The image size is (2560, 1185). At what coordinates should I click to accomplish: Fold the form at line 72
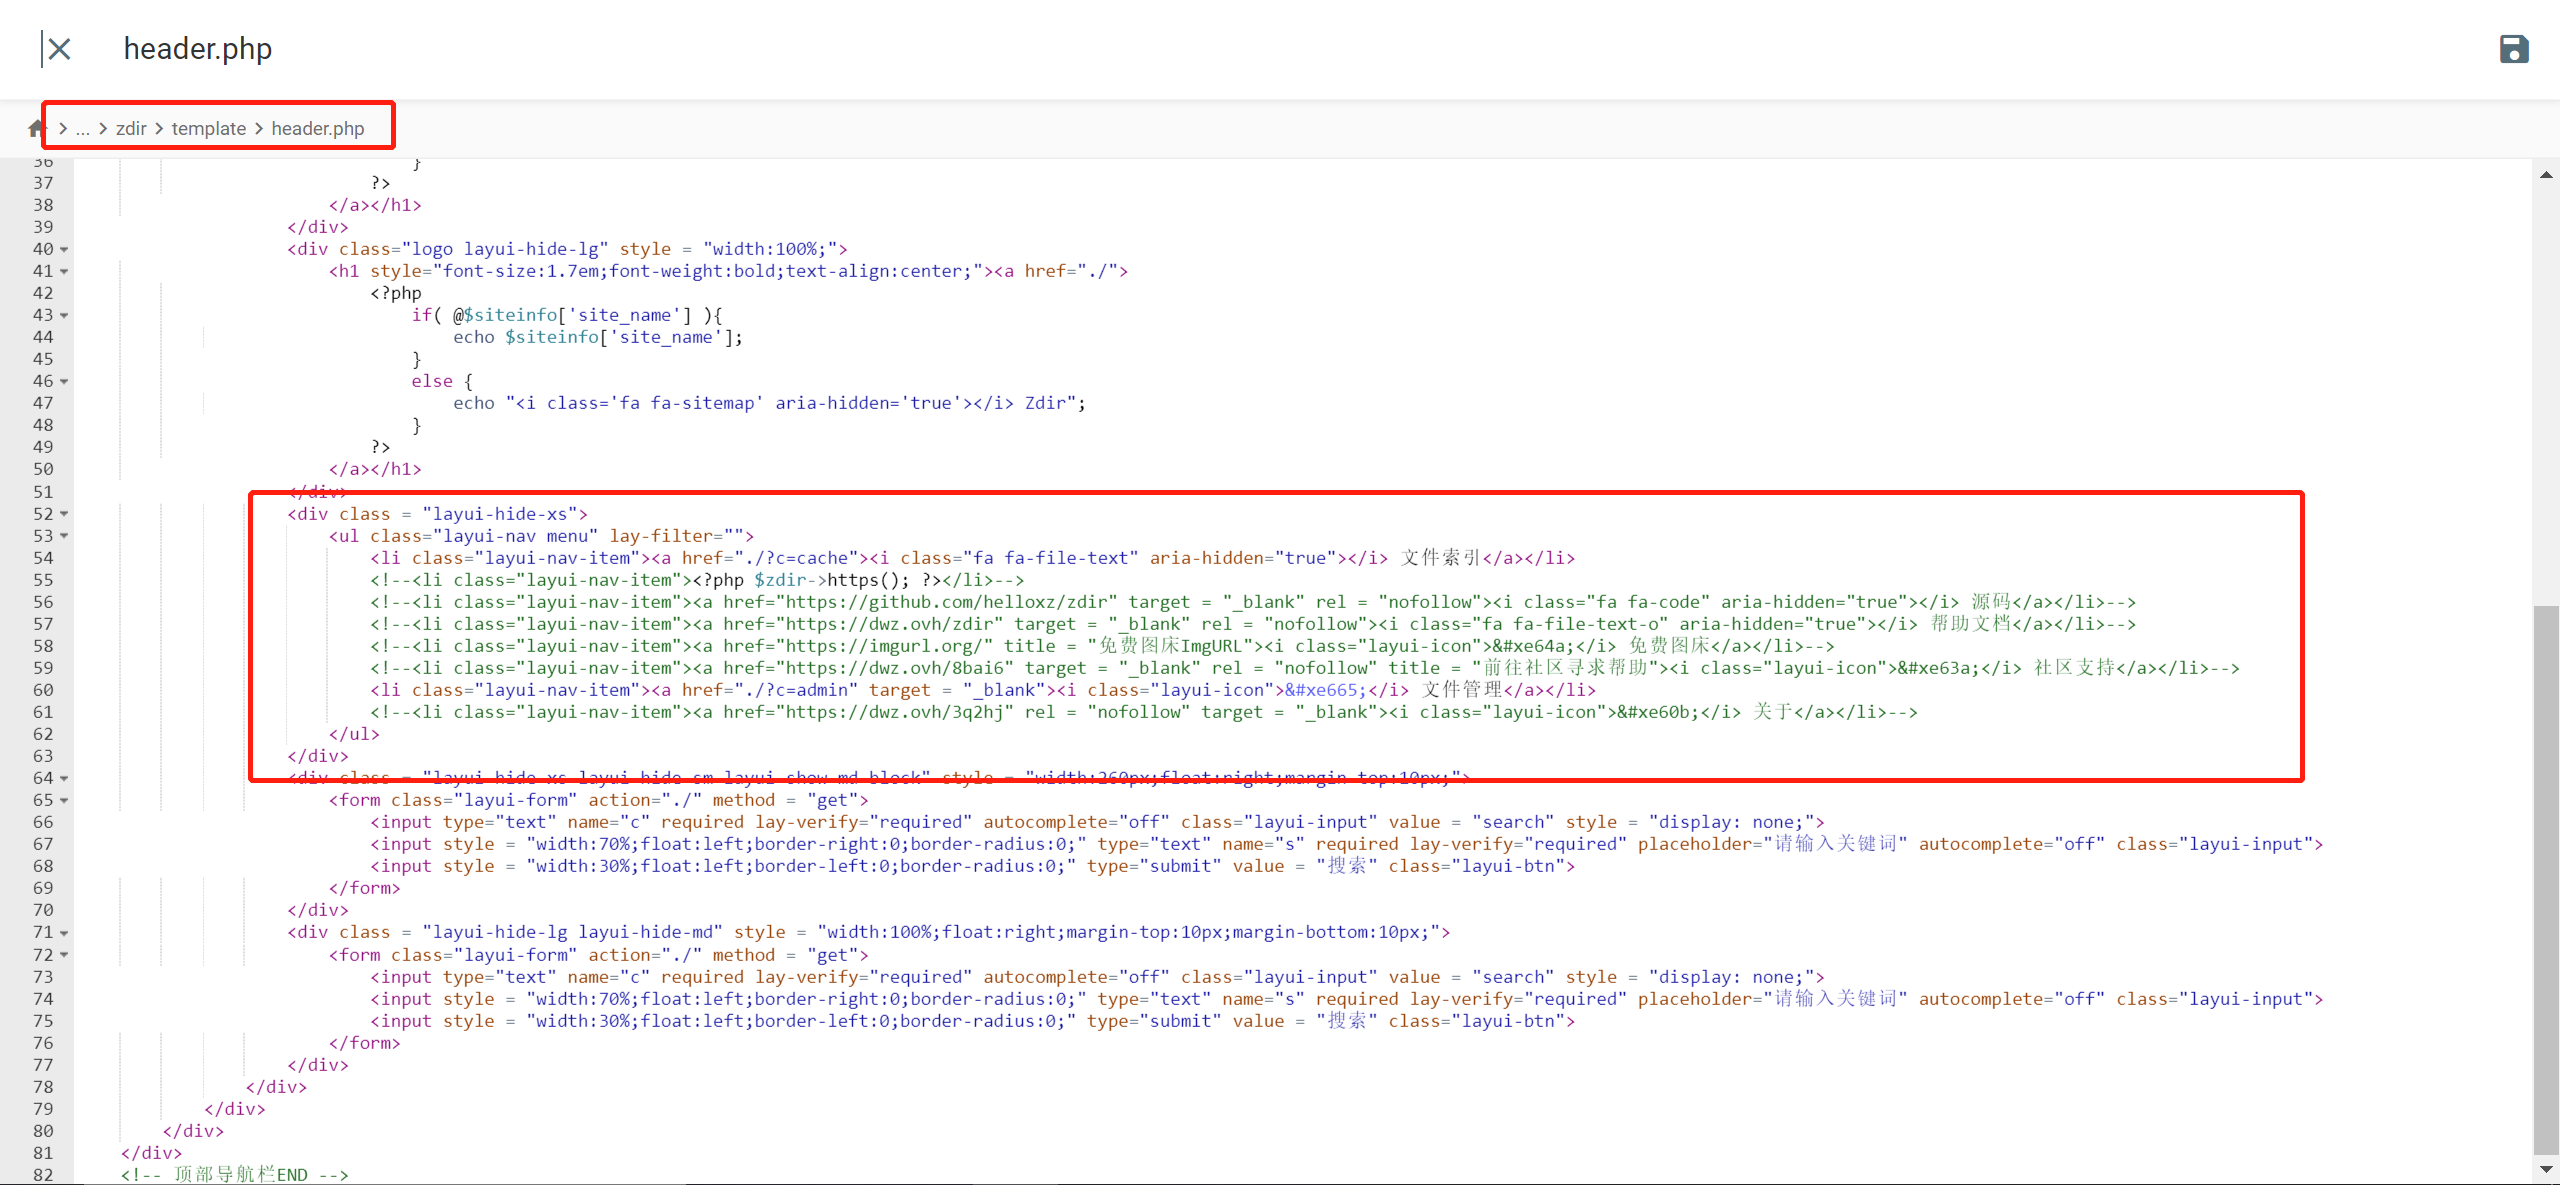(x=65, y=955)
